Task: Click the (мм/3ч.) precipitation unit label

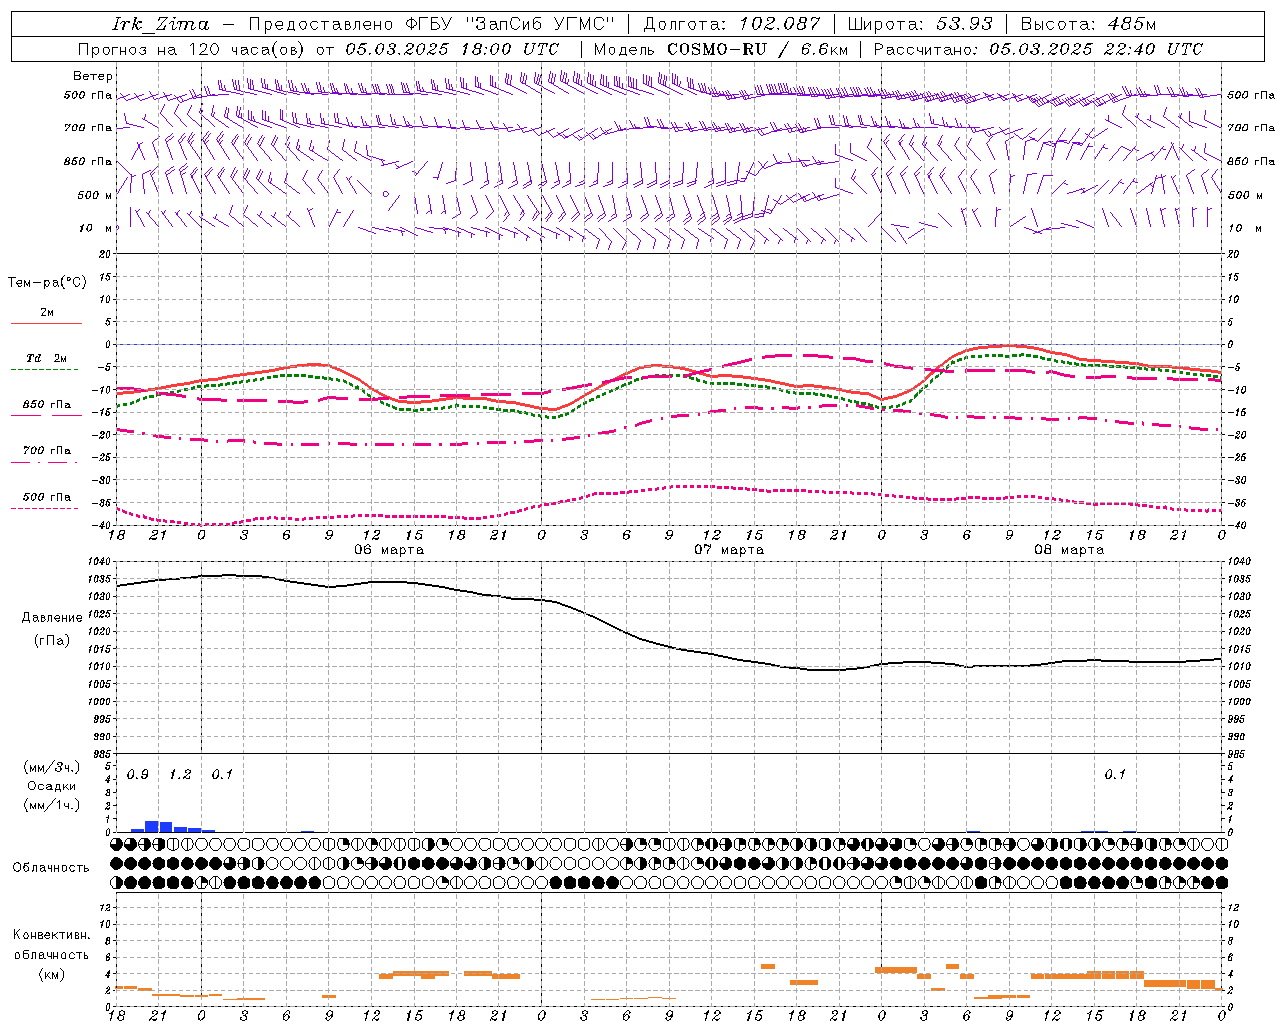Action: point(52,767)
